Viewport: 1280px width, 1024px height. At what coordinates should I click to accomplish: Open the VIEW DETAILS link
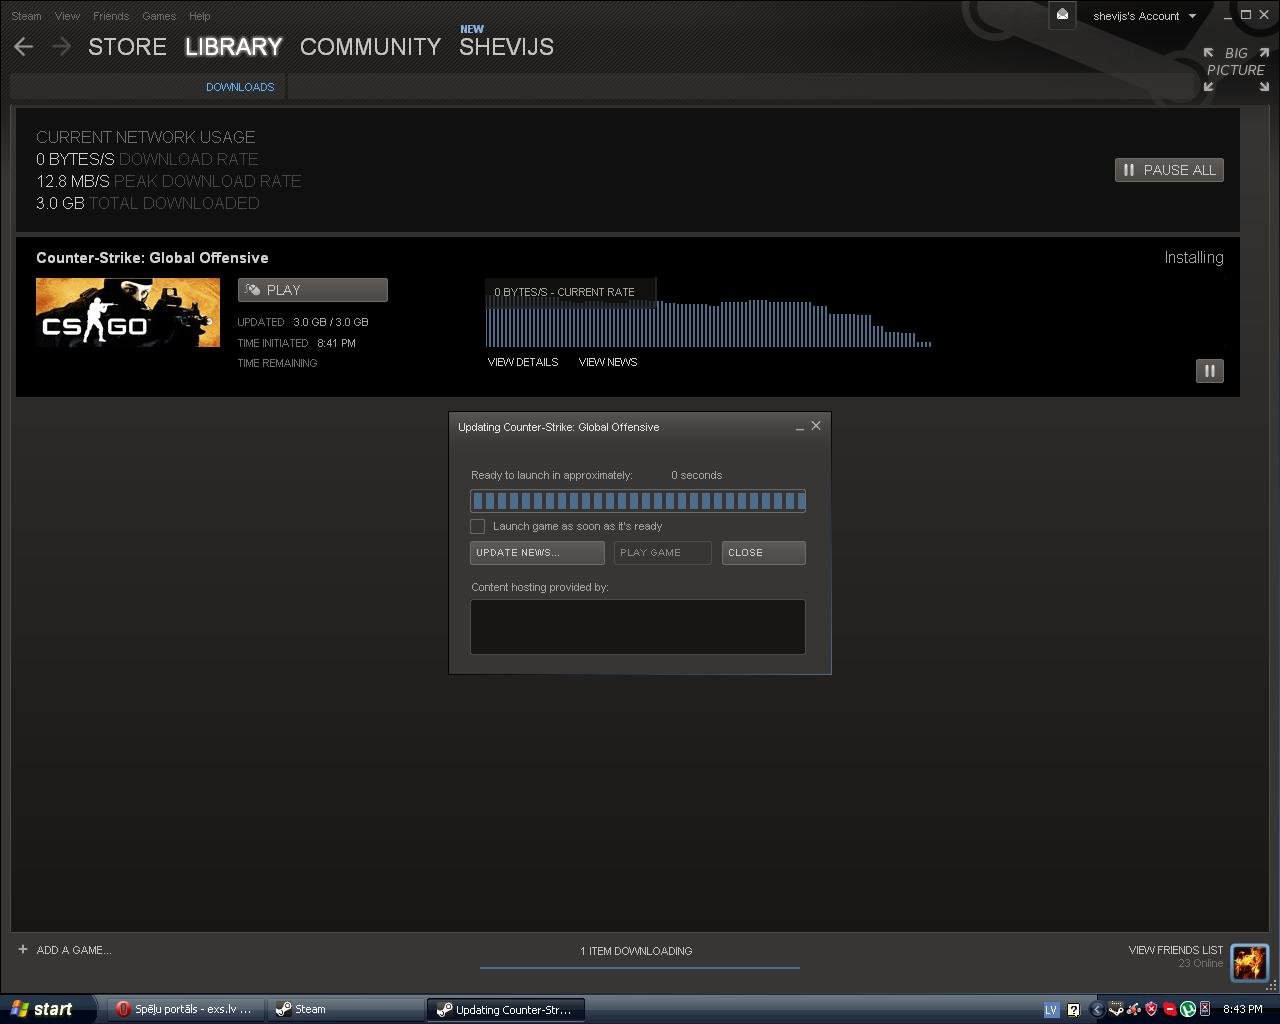[523, 362]
